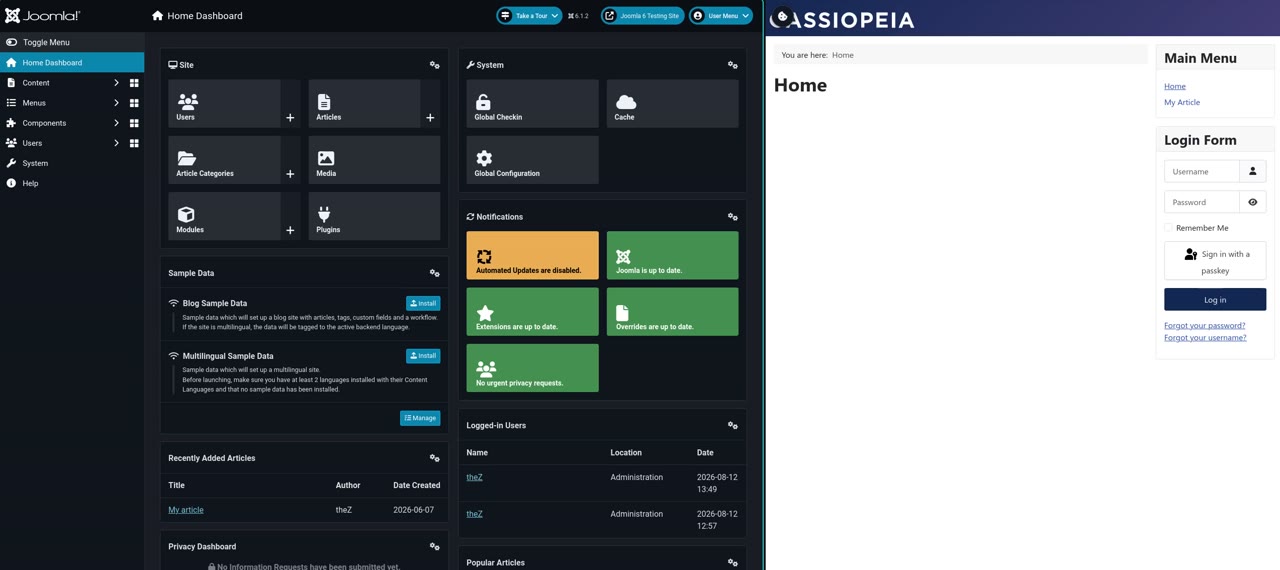Add new article category with plus icon
1280x570 pixels.
pyautogui.click(x=290, y=174)
